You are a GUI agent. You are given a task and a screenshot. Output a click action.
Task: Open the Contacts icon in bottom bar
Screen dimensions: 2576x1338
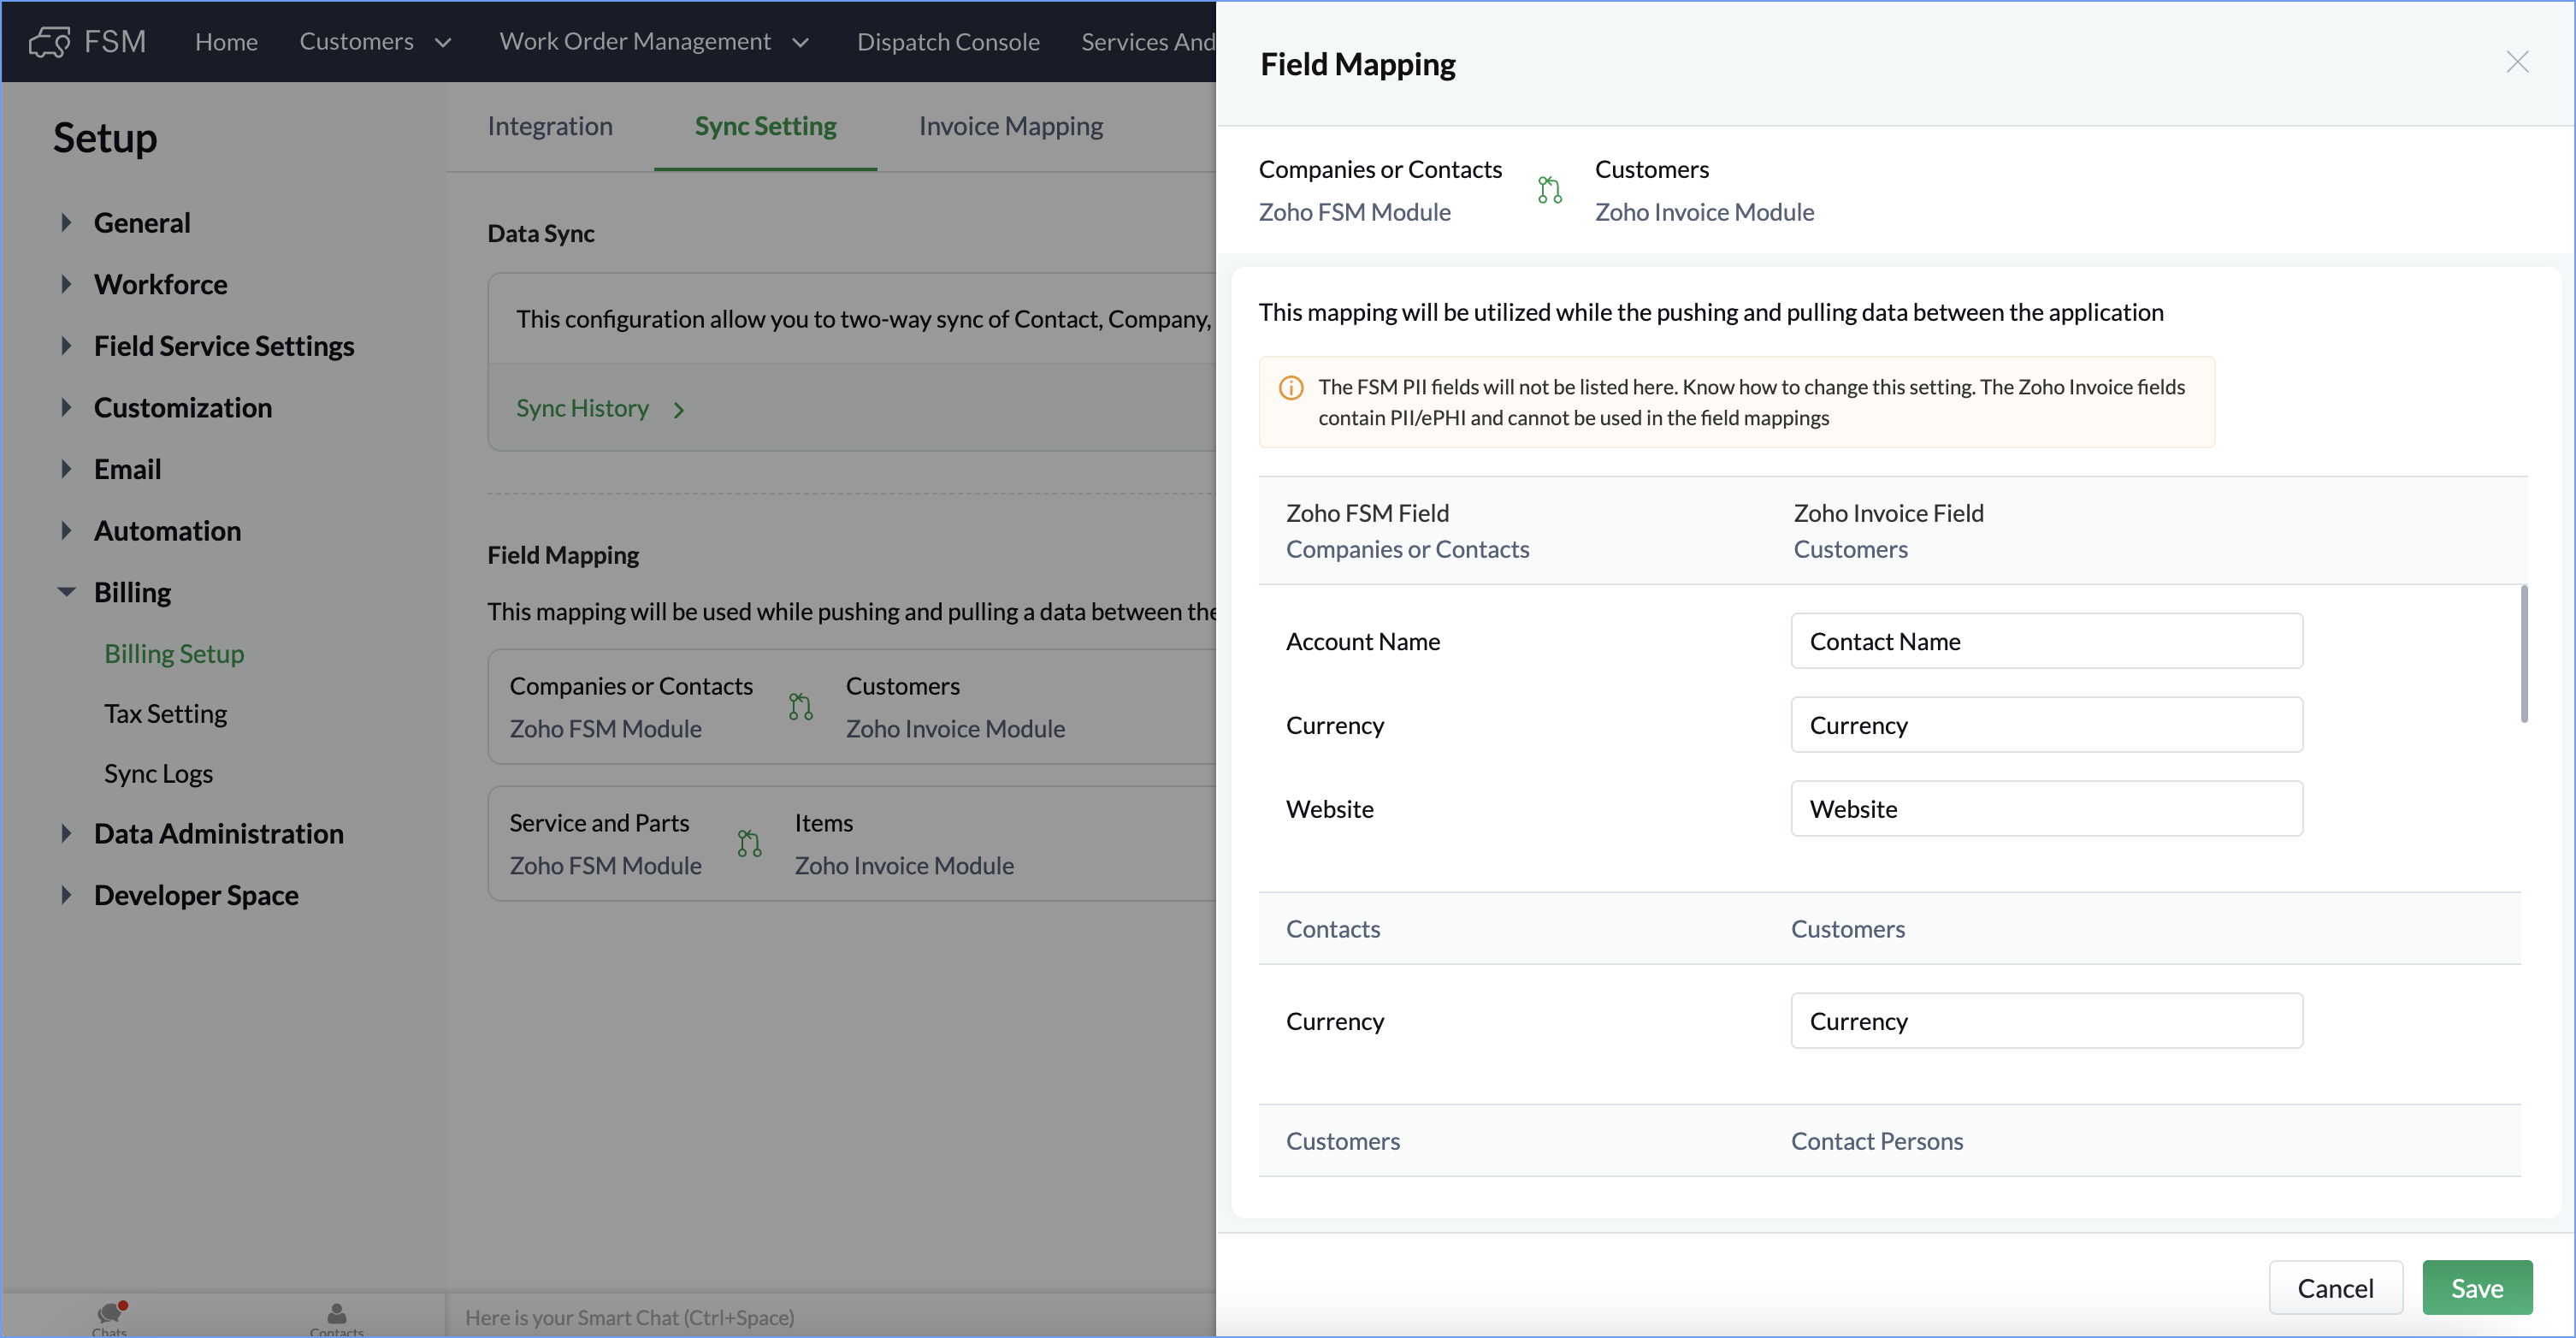click(336, 1314)
